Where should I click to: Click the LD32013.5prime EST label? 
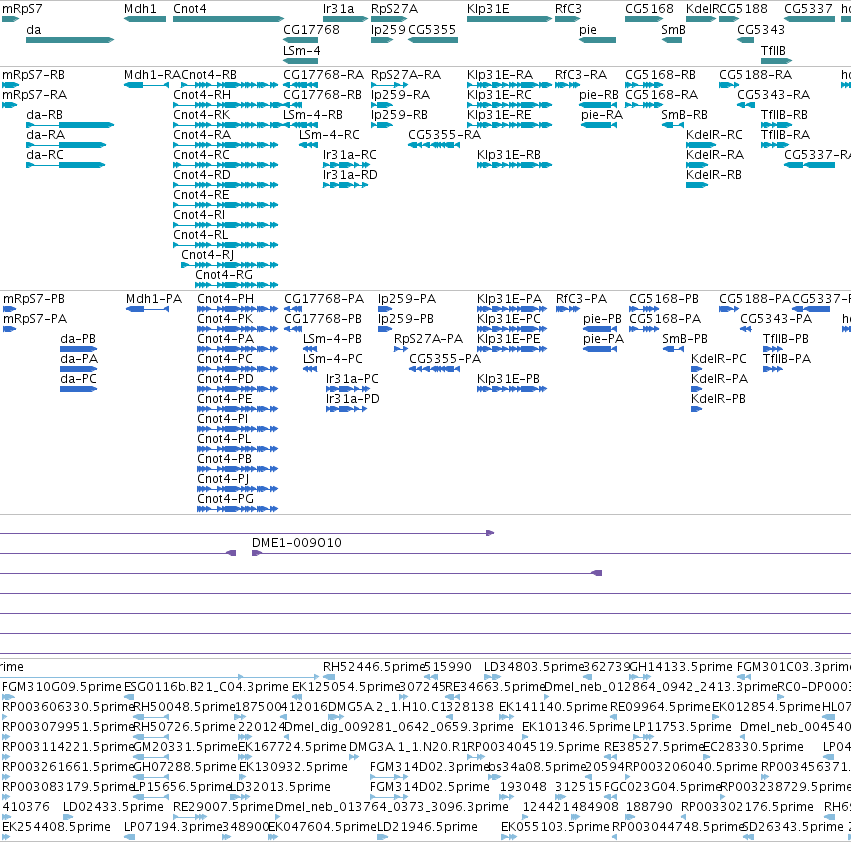coord(281,787)
